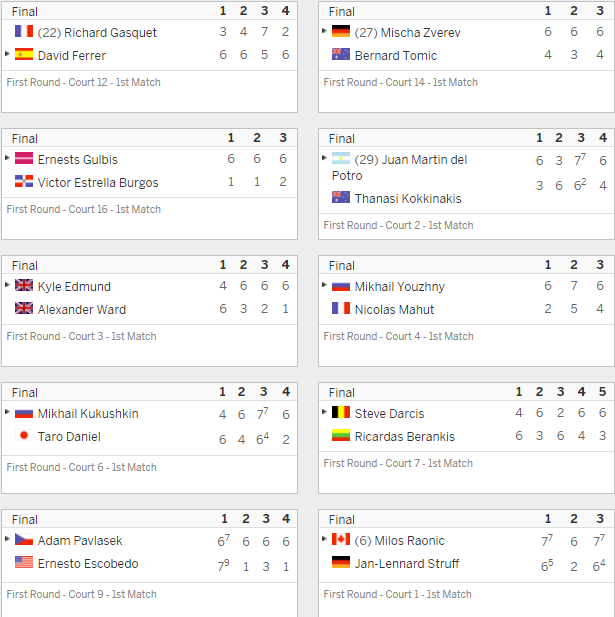615x617 pixels.
Task: Click Mikhail Youzhny's name
Action: [400, 286]
